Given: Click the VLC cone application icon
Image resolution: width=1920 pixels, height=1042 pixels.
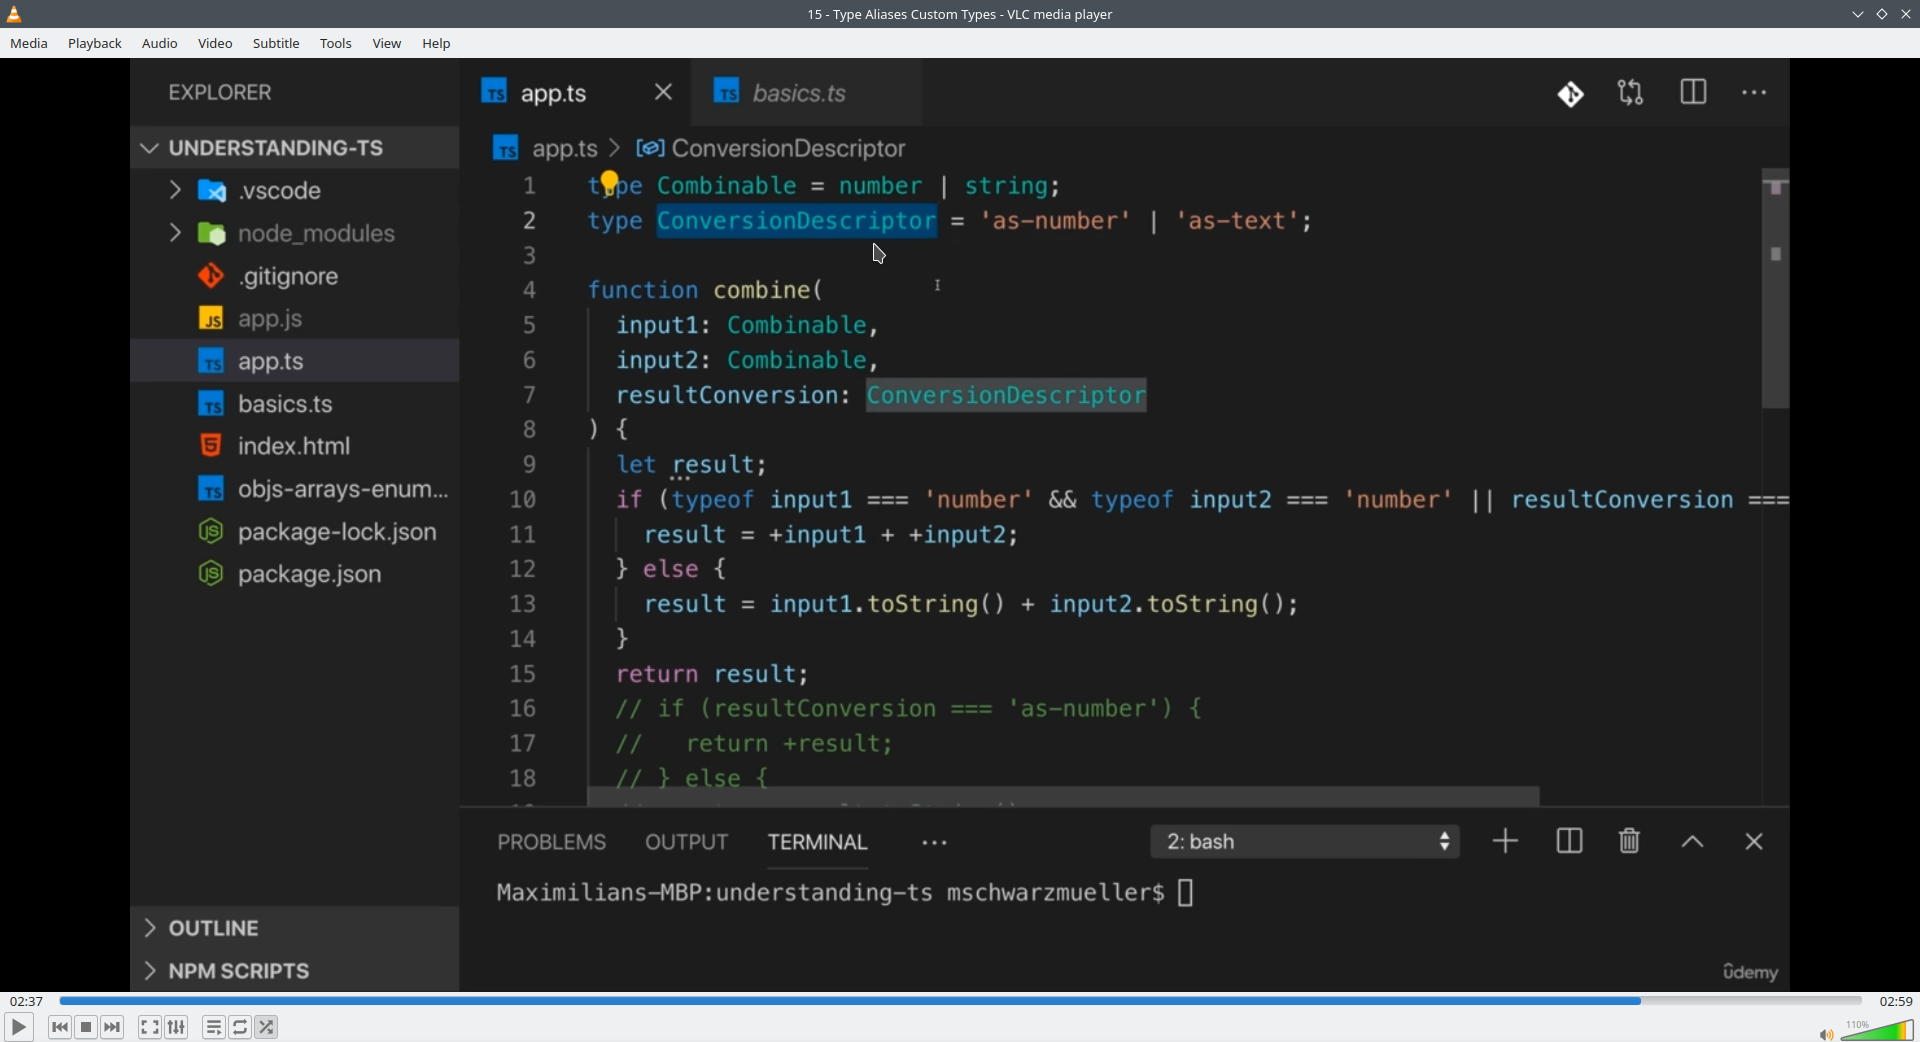Looking at the screenshot, I should [x=14, y=14].
